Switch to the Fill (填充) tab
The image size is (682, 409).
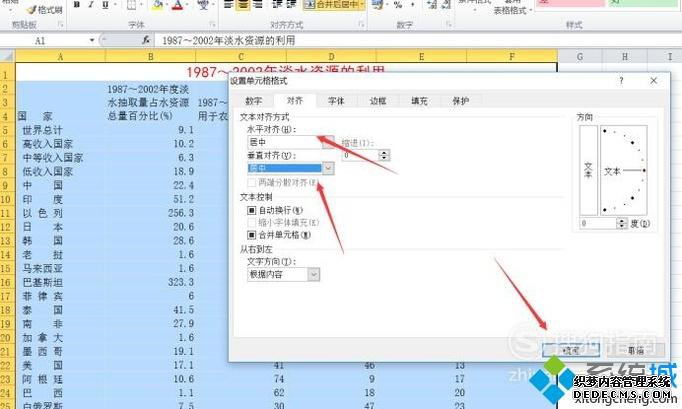[x=419, y=101]
